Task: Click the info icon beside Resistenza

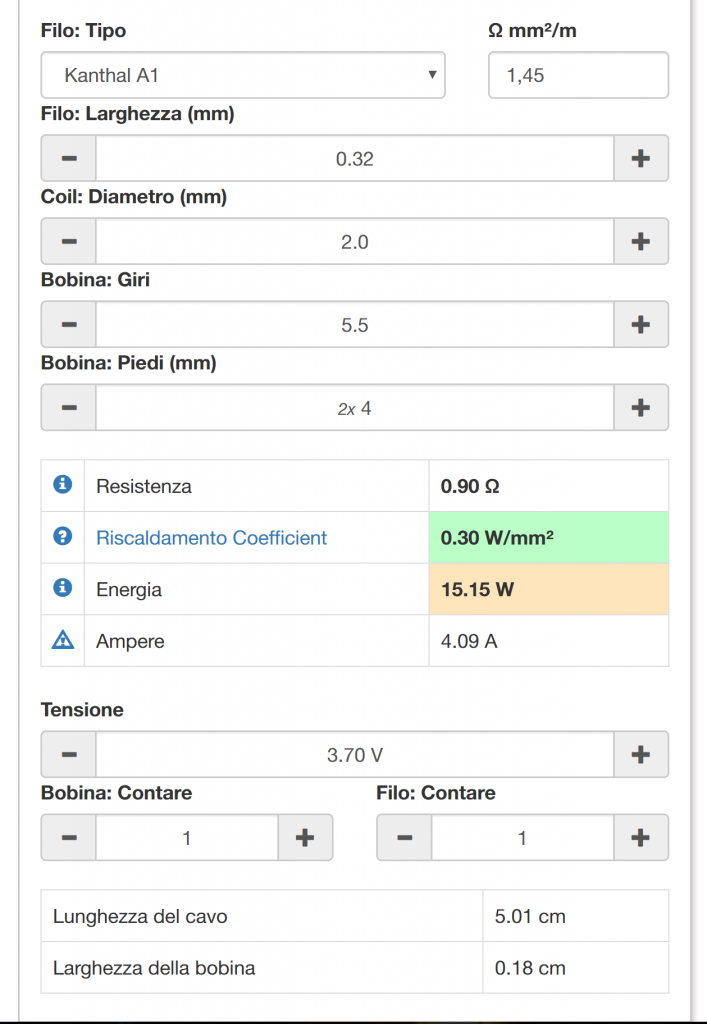Action: (63, 485)
